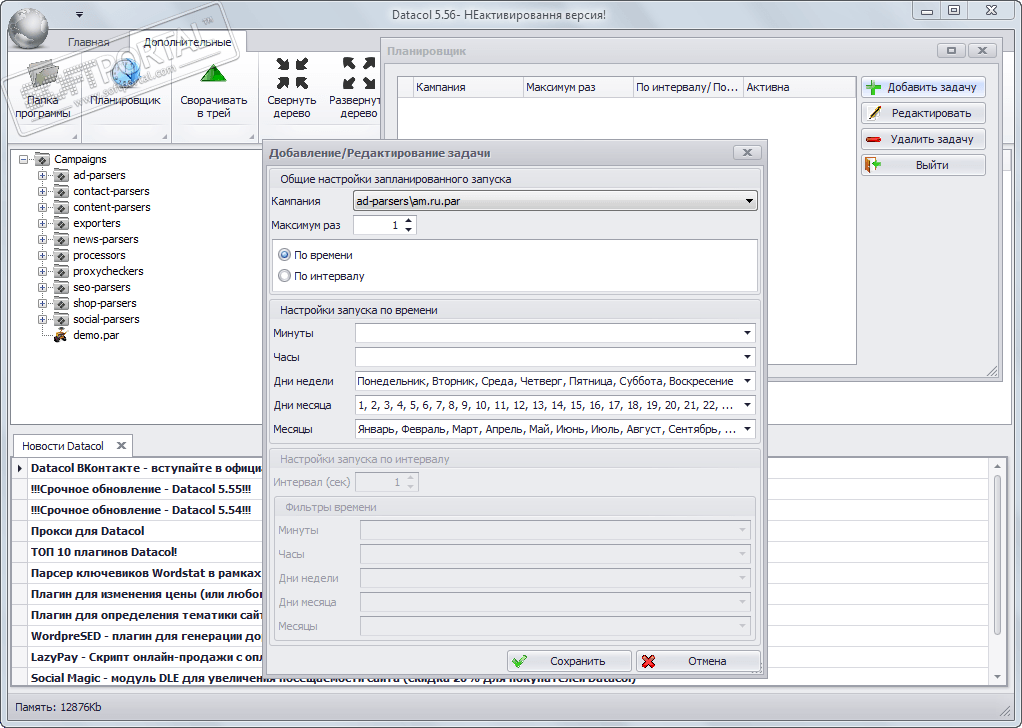1022x728 pixels.
Task: Click the По интервалу column header
Action: tap(688, 87)
